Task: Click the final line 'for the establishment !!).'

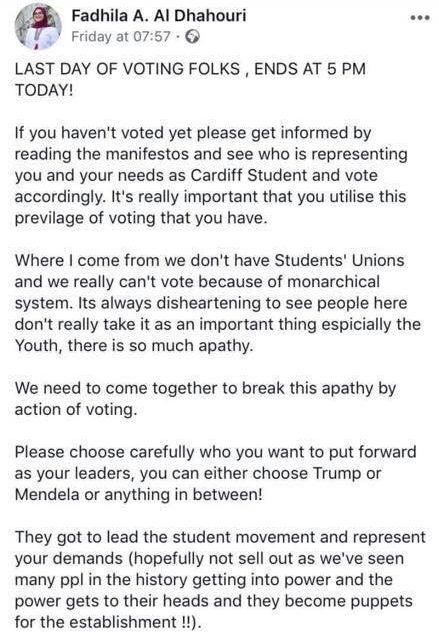Action: tap(108, 622)
